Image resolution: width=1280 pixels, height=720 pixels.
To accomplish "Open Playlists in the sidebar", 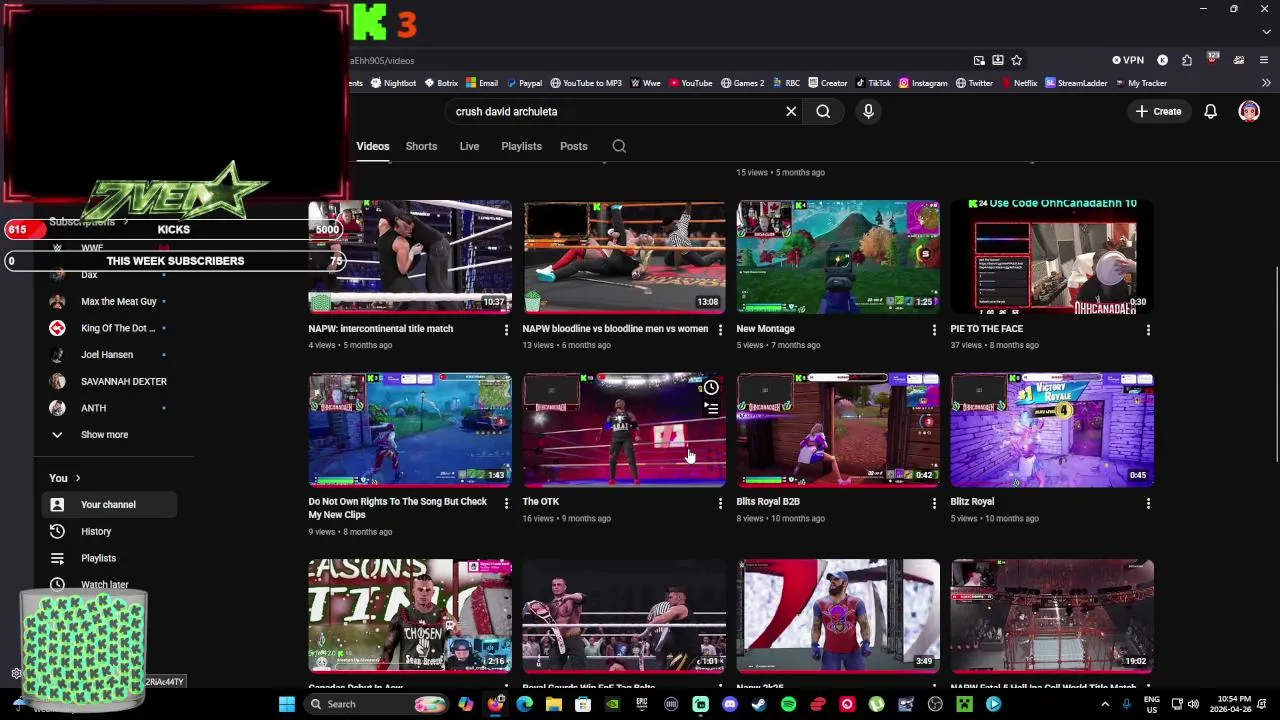I will pos(98,558).
